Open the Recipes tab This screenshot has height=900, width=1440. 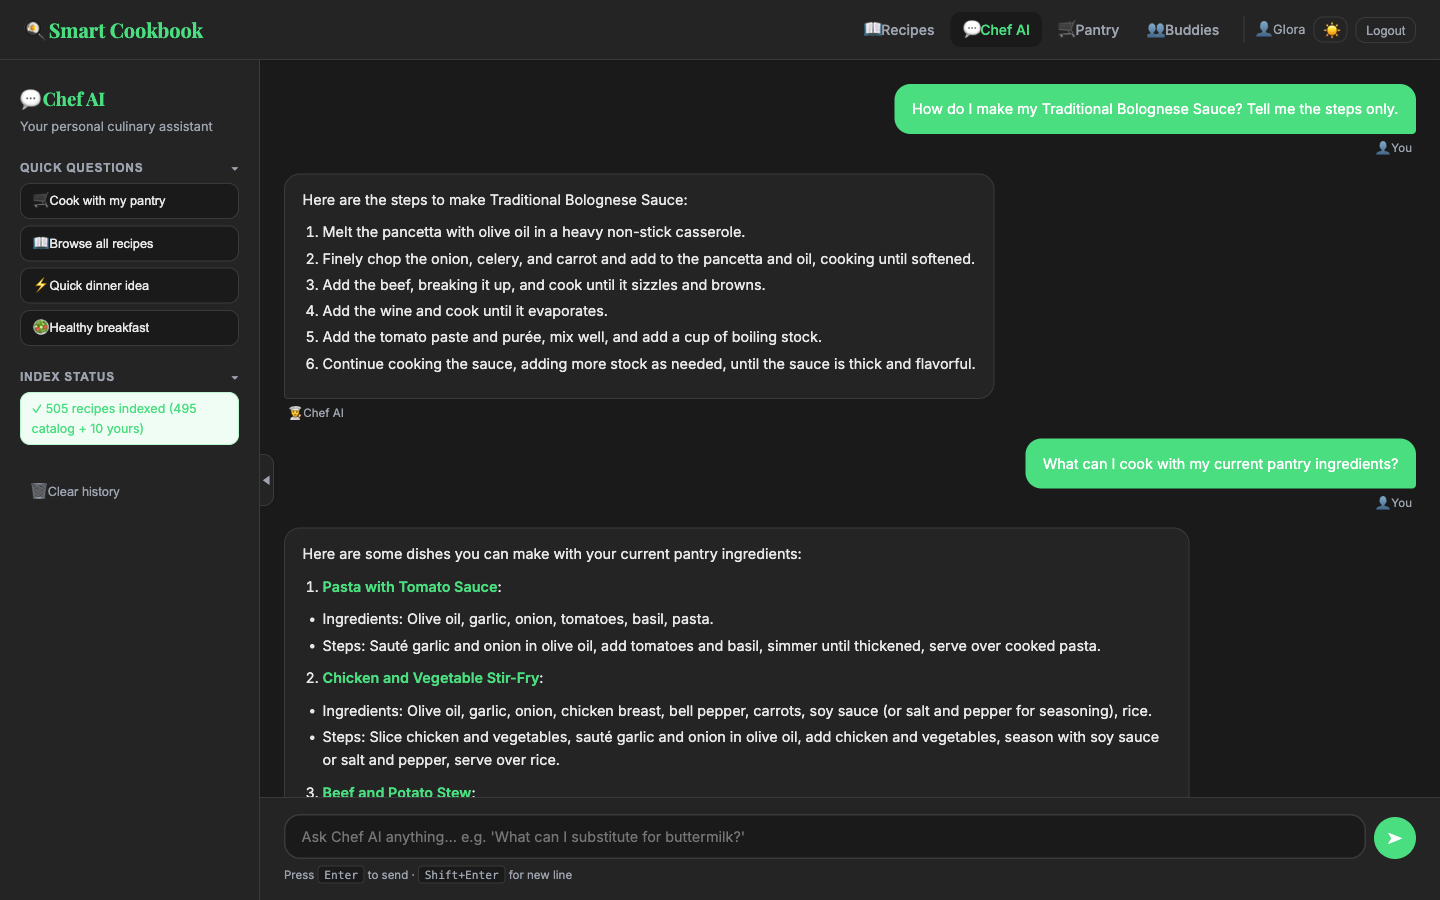[899, 30]
